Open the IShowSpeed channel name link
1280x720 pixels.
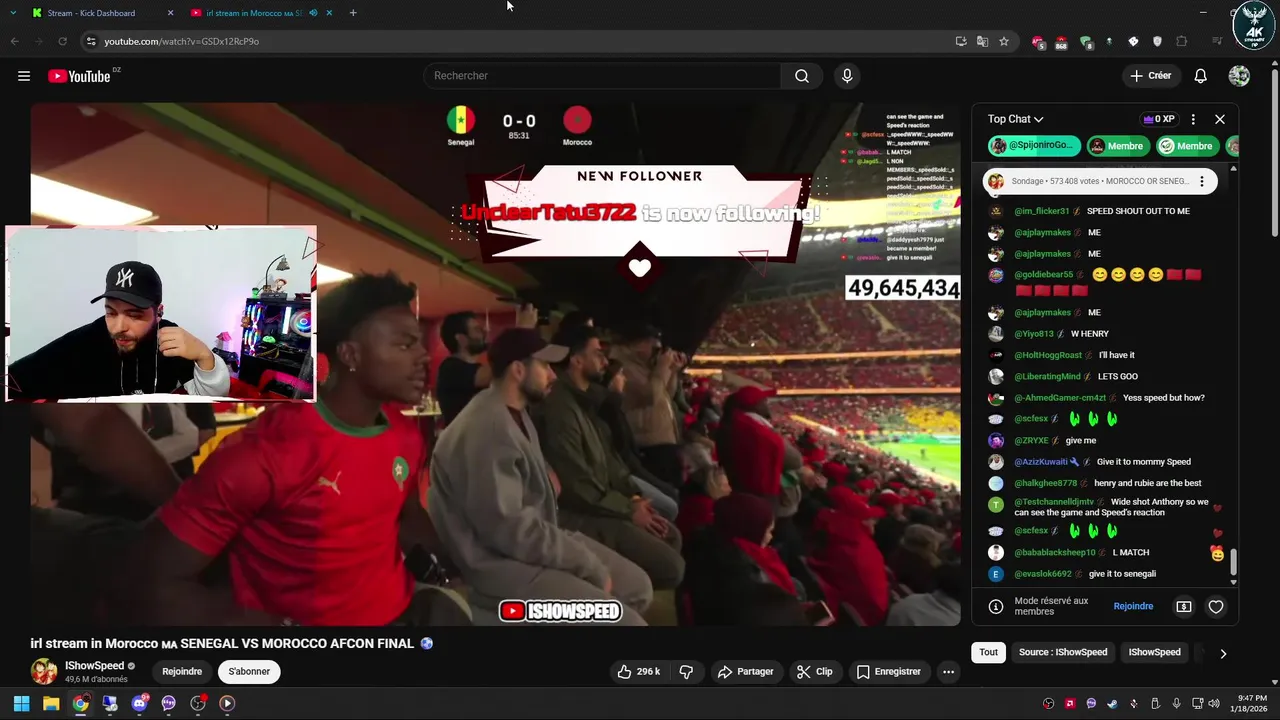(95, 666)
